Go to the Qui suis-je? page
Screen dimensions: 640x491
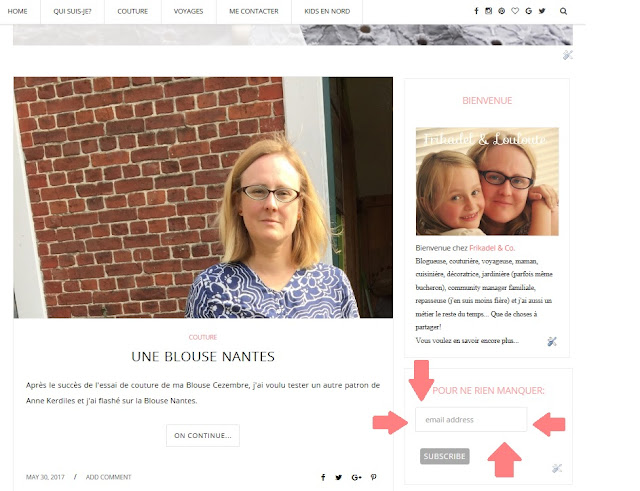(x=72, y=11)
